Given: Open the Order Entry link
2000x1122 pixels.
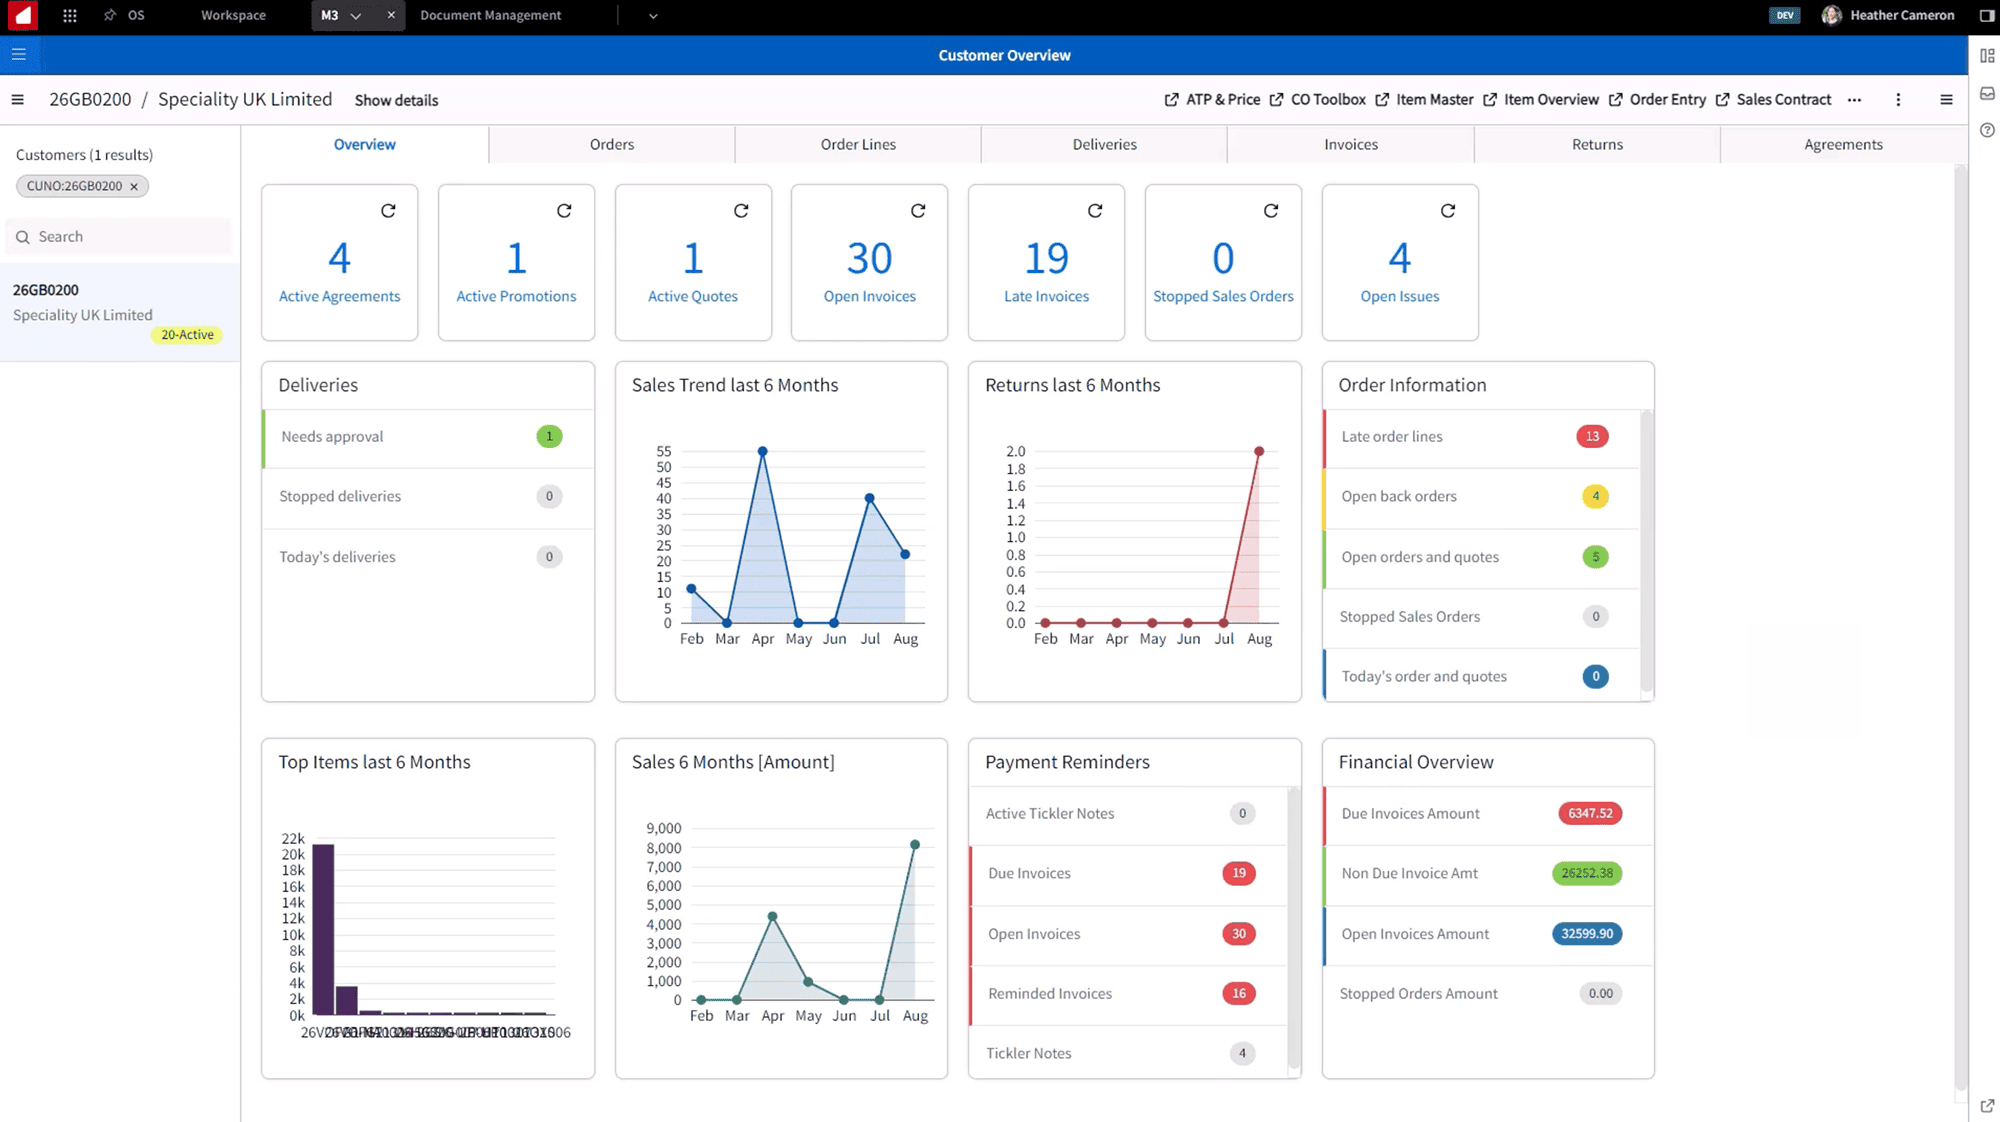Looking at the screenshot, I should [1657, 99].
